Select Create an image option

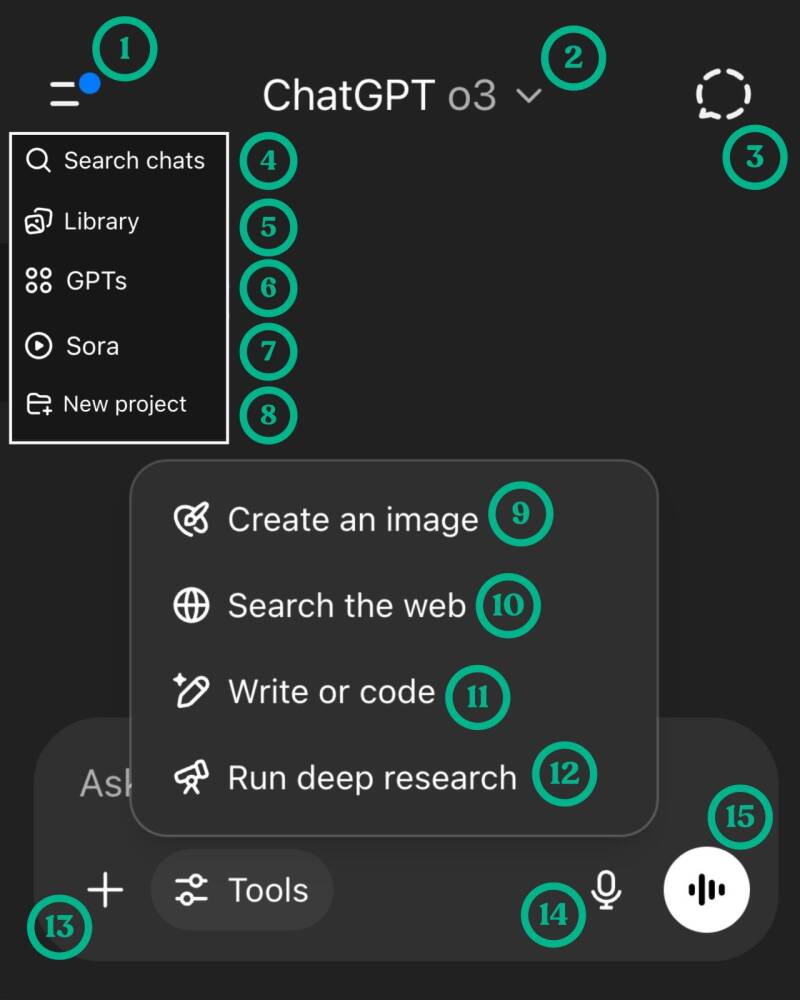coord(352,520)
